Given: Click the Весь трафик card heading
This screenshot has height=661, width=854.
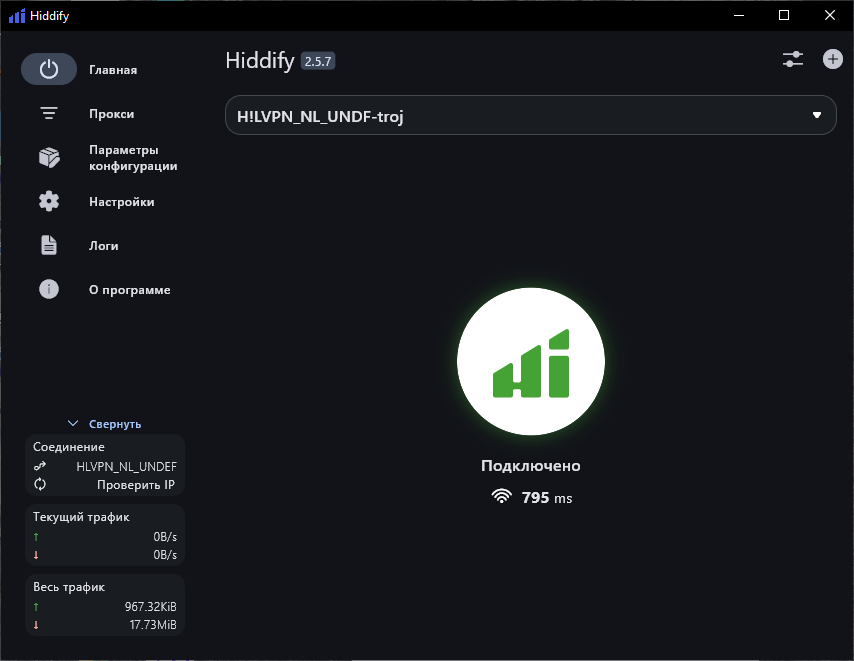Looking at the screenshot, I should click(69, 587).
